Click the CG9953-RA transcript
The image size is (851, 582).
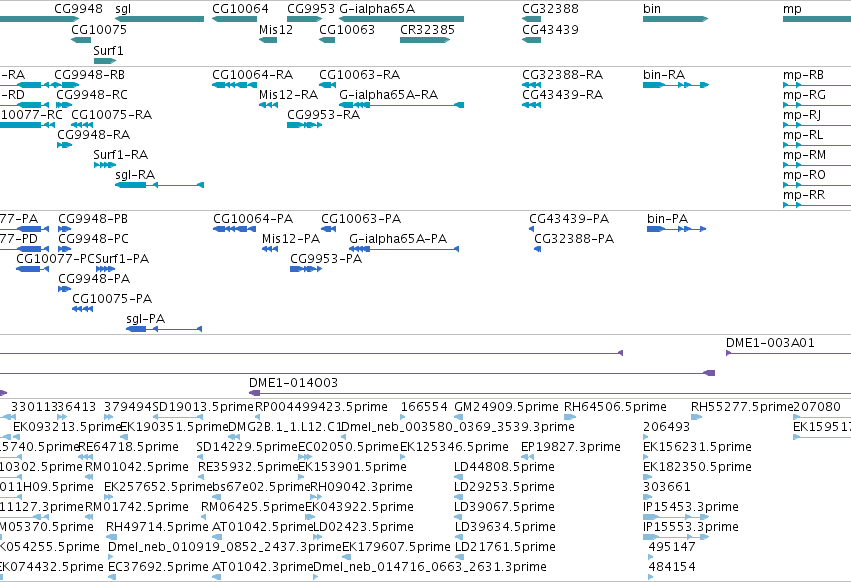304,125
